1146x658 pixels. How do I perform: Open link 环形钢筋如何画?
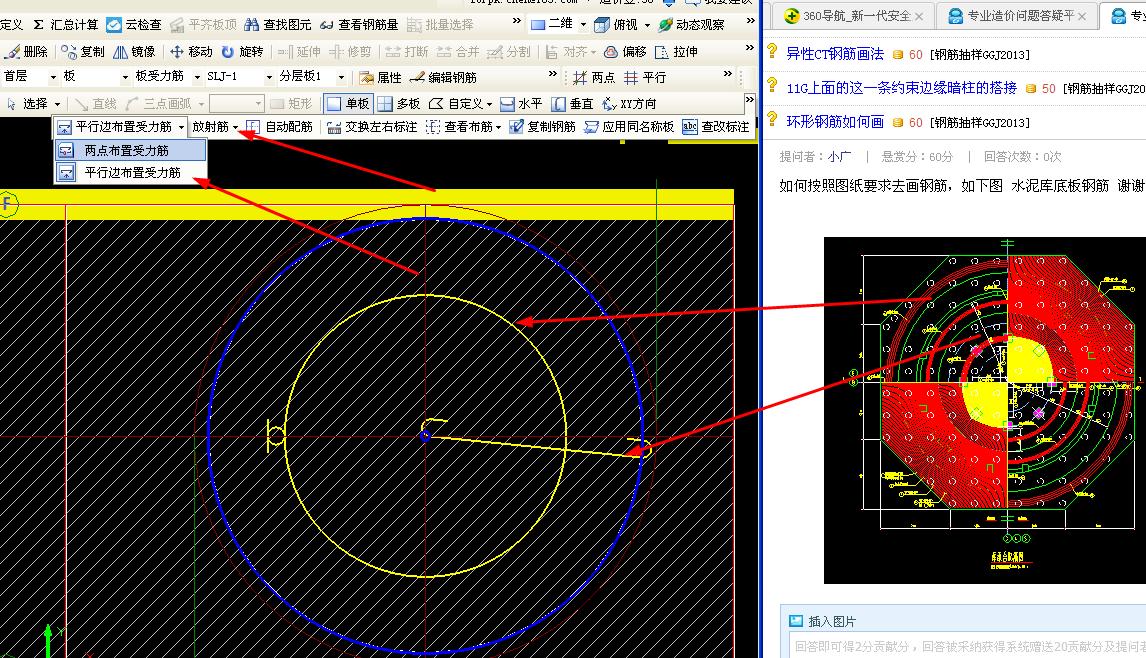pyautogui.click(x=835, y=122)
